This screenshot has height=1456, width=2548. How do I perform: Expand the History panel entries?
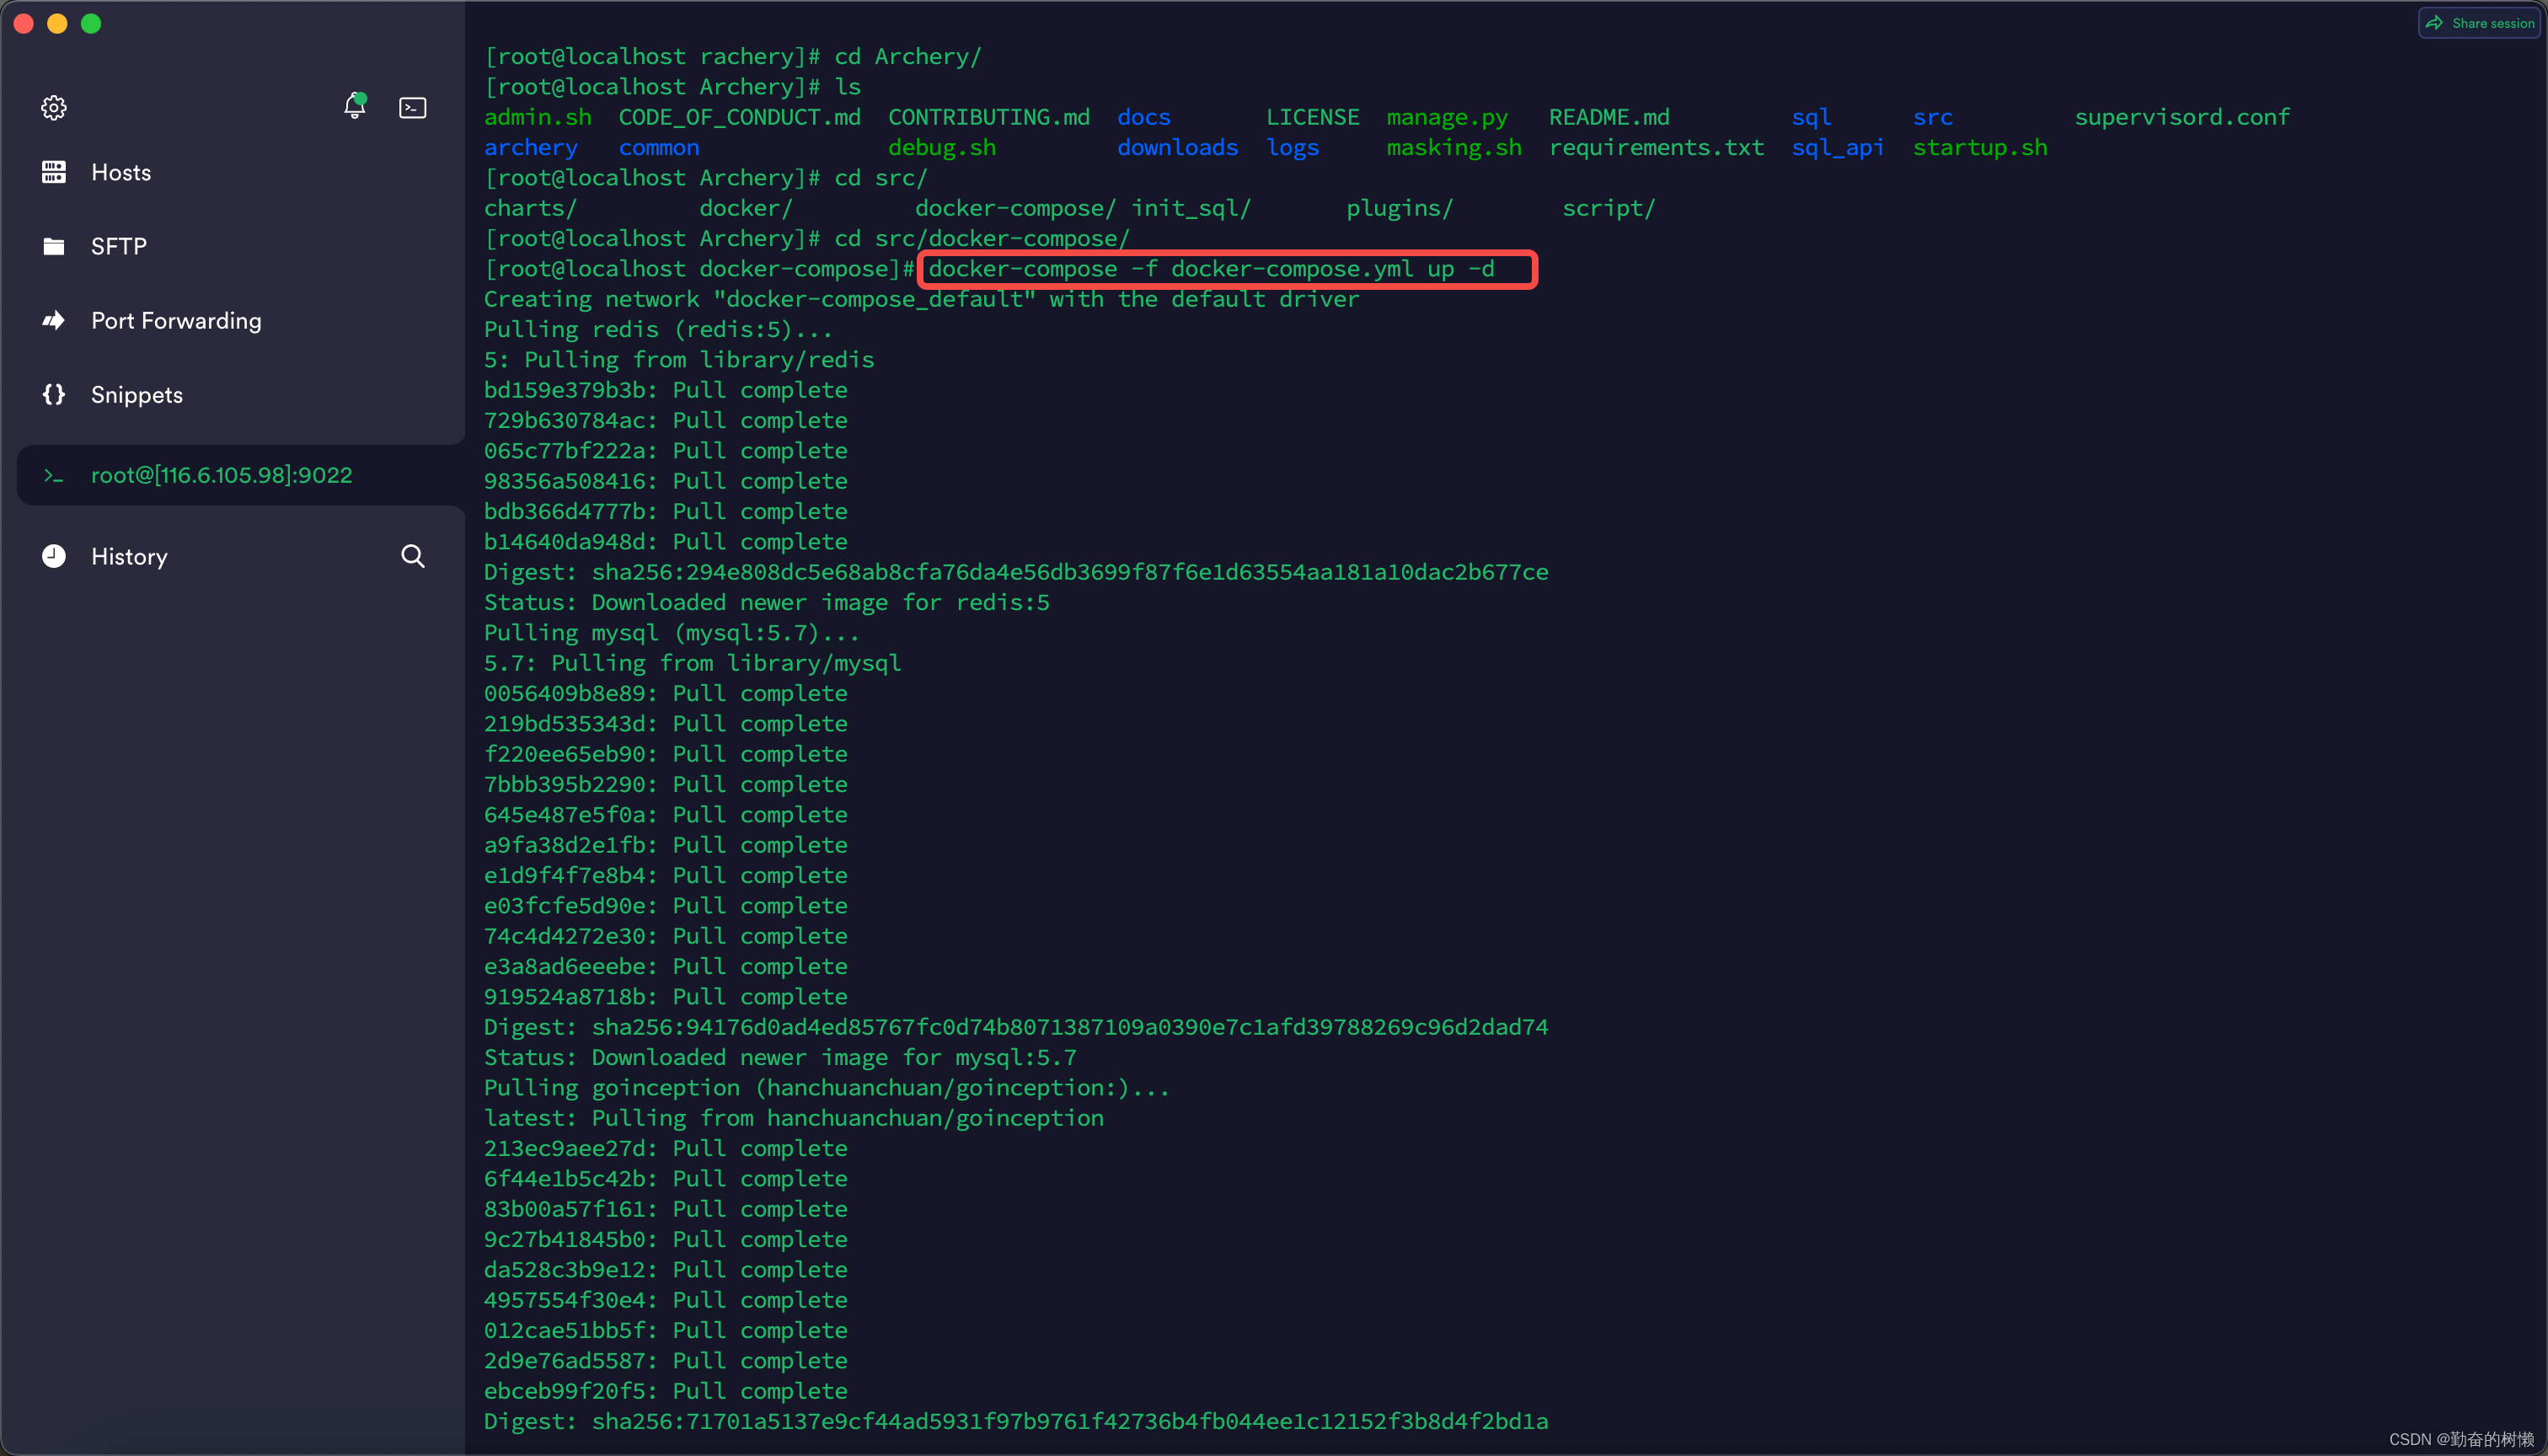128,554
